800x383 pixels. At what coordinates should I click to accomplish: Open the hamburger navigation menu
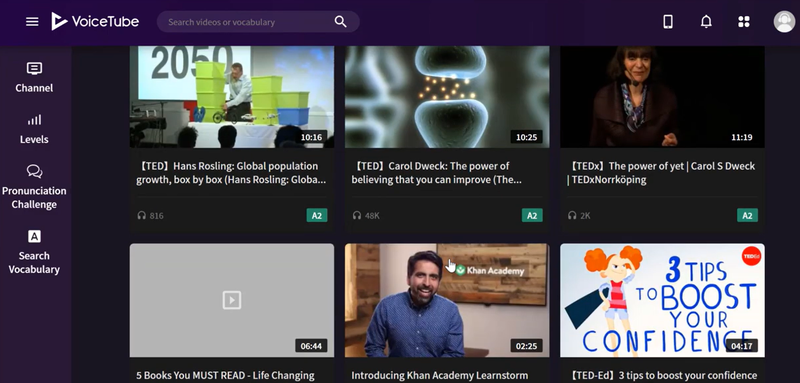coord(32,22)
